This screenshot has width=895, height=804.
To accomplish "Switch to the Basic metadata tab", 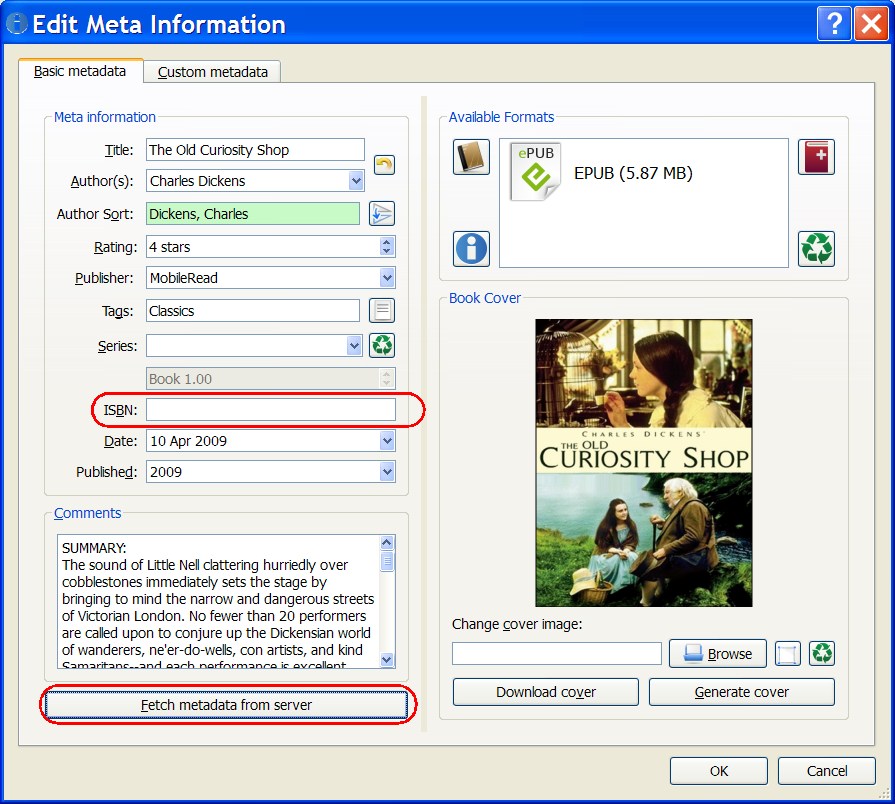I will pos(80,71).
